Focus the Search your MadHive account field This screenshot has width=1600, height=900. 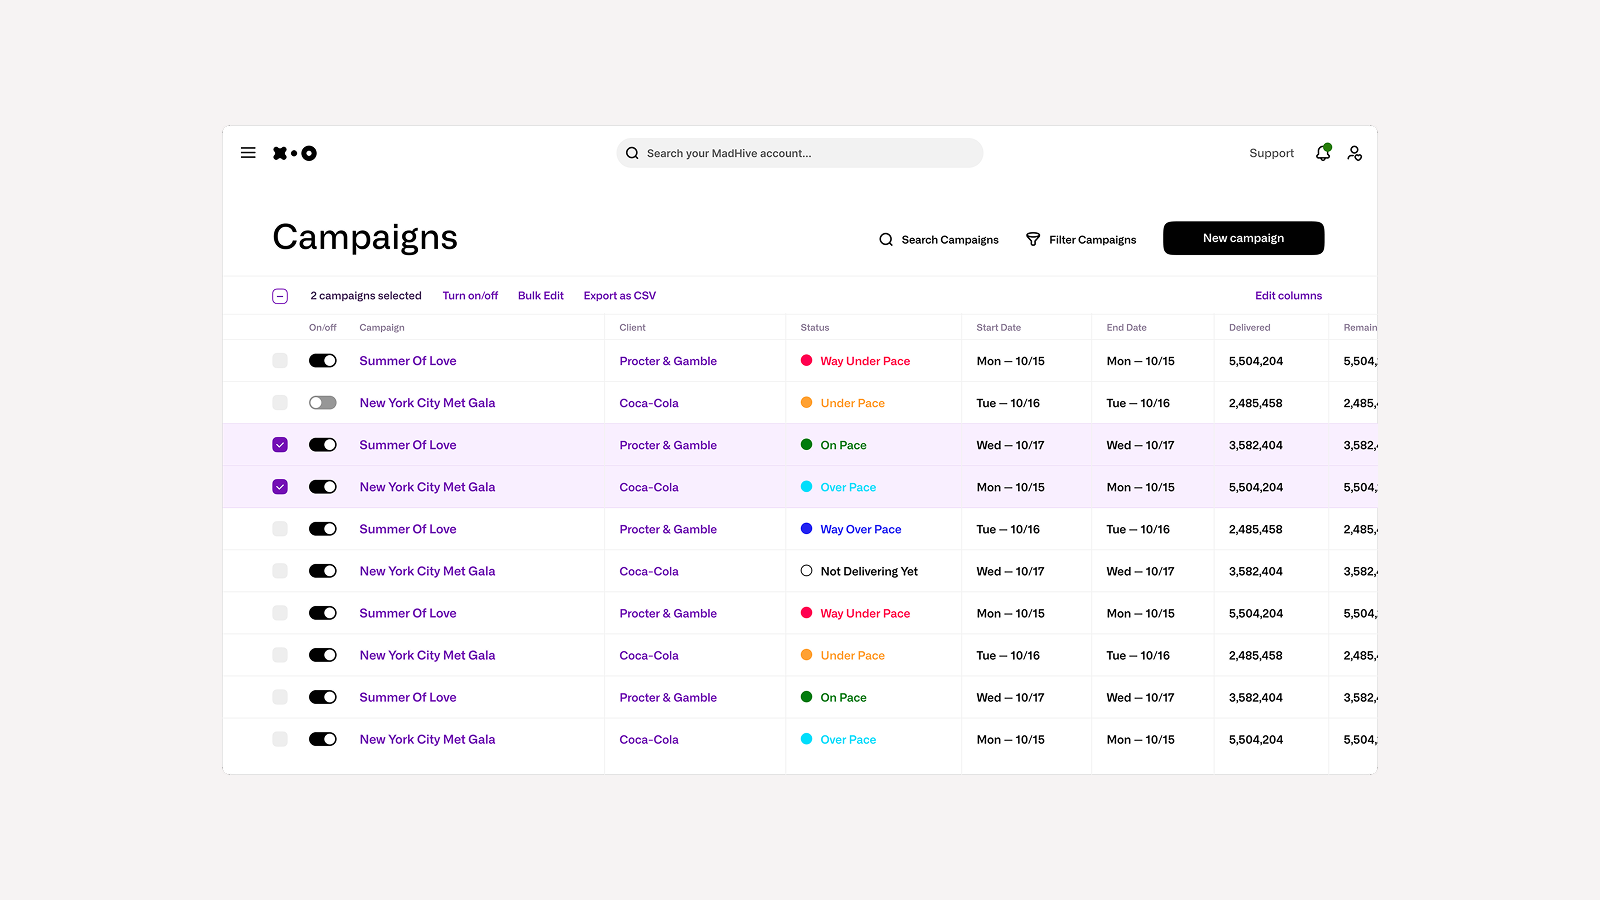[x=800, y=153]
